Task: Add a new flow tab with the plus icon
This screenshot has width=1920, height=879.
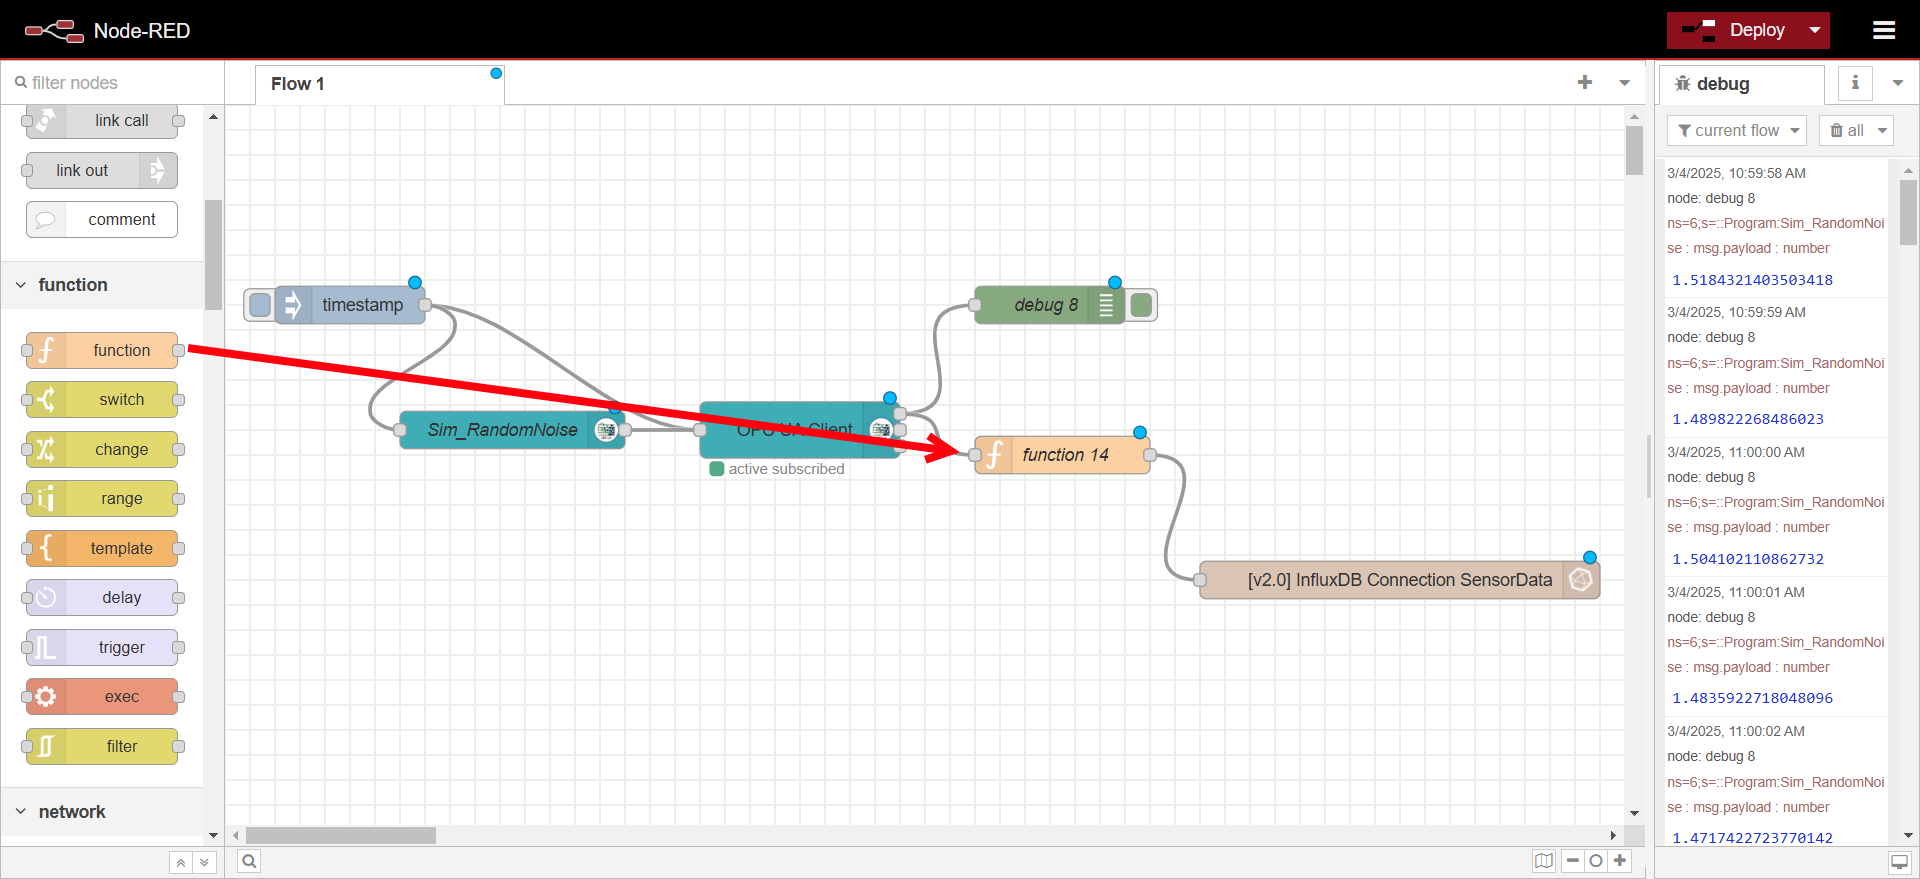Action: [1584, 83]
